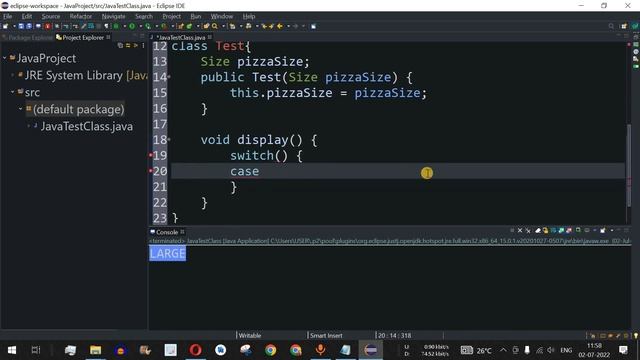Expand the JRE System Library node
Viewport: 640px width, 360px height.
point(13,75)
